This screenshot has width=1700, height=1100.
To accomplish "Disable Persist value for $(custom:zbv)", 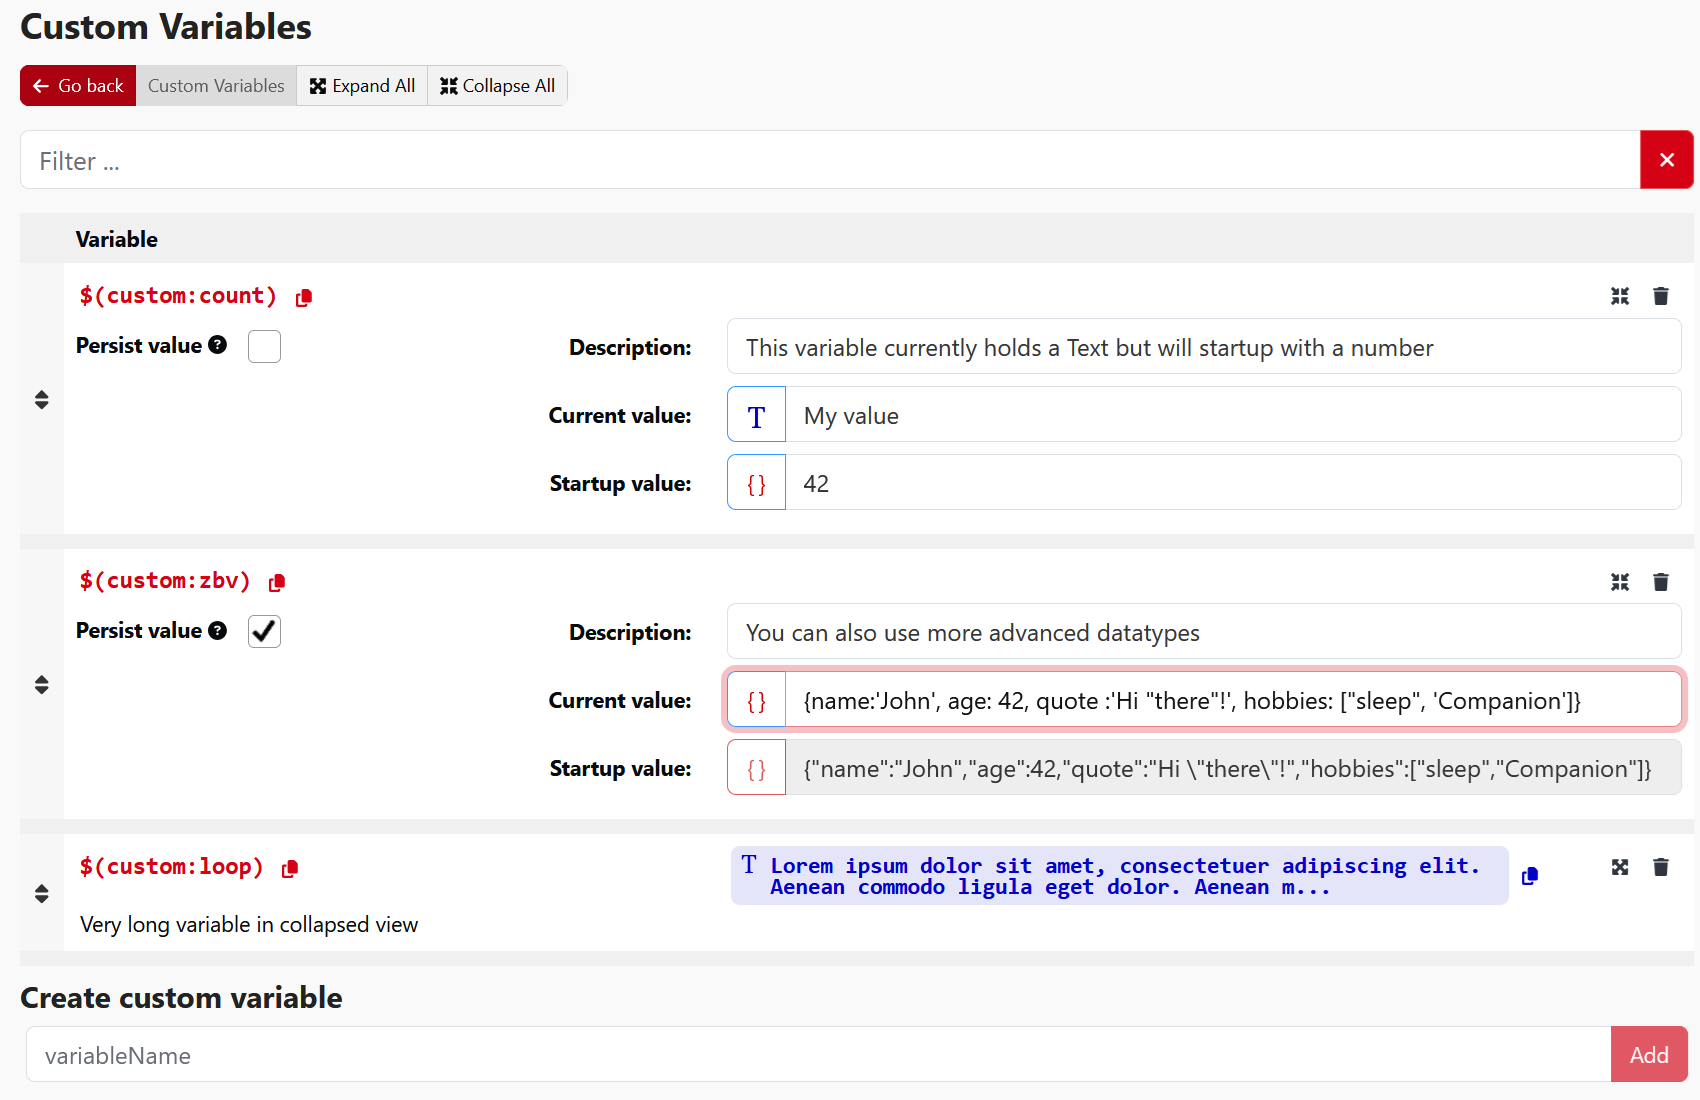I will 263,631.
